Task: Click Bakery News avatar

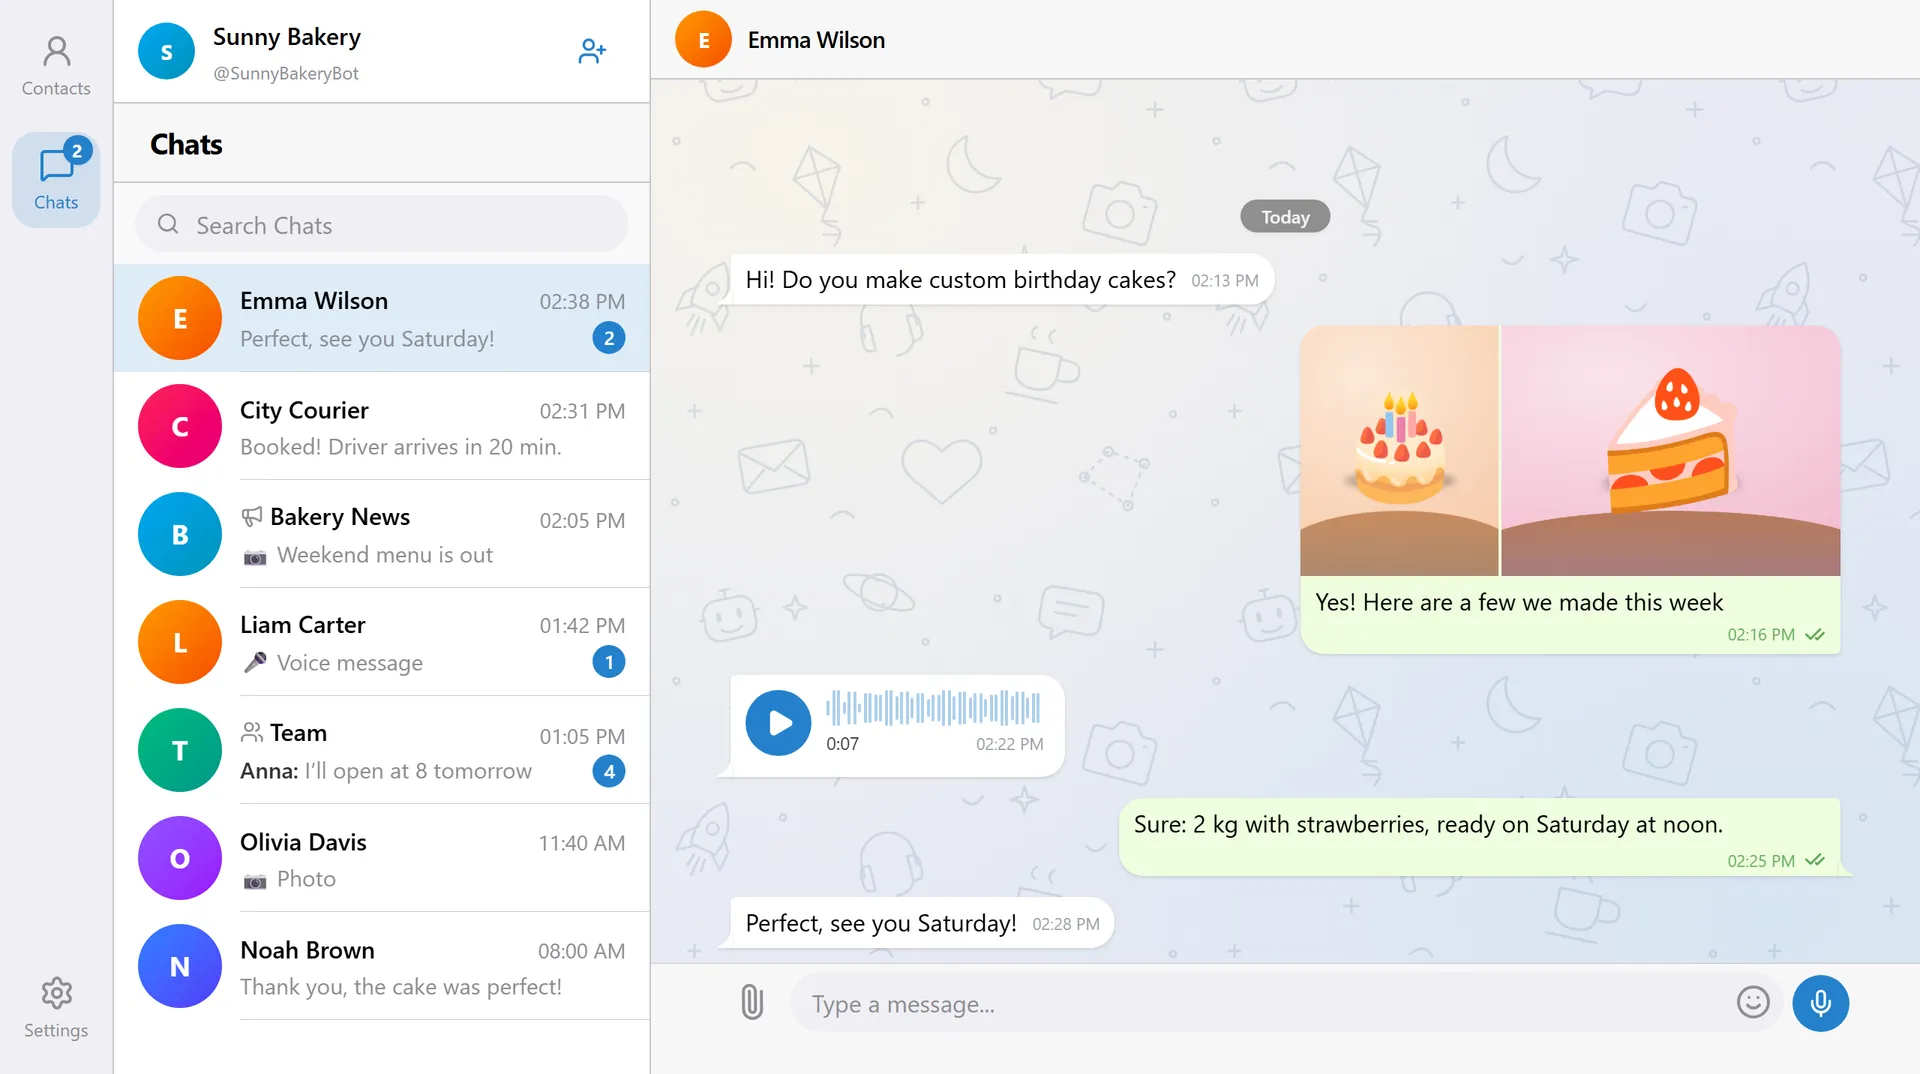Action: click(180, 535)
